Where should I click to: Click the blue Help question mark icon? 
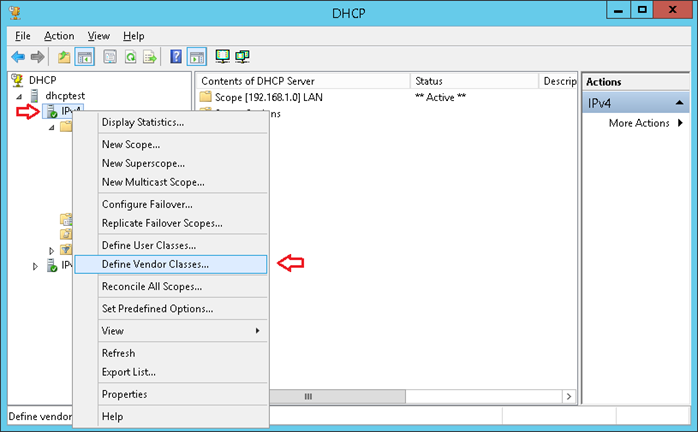pyautogui.click(x=176, y=57)
